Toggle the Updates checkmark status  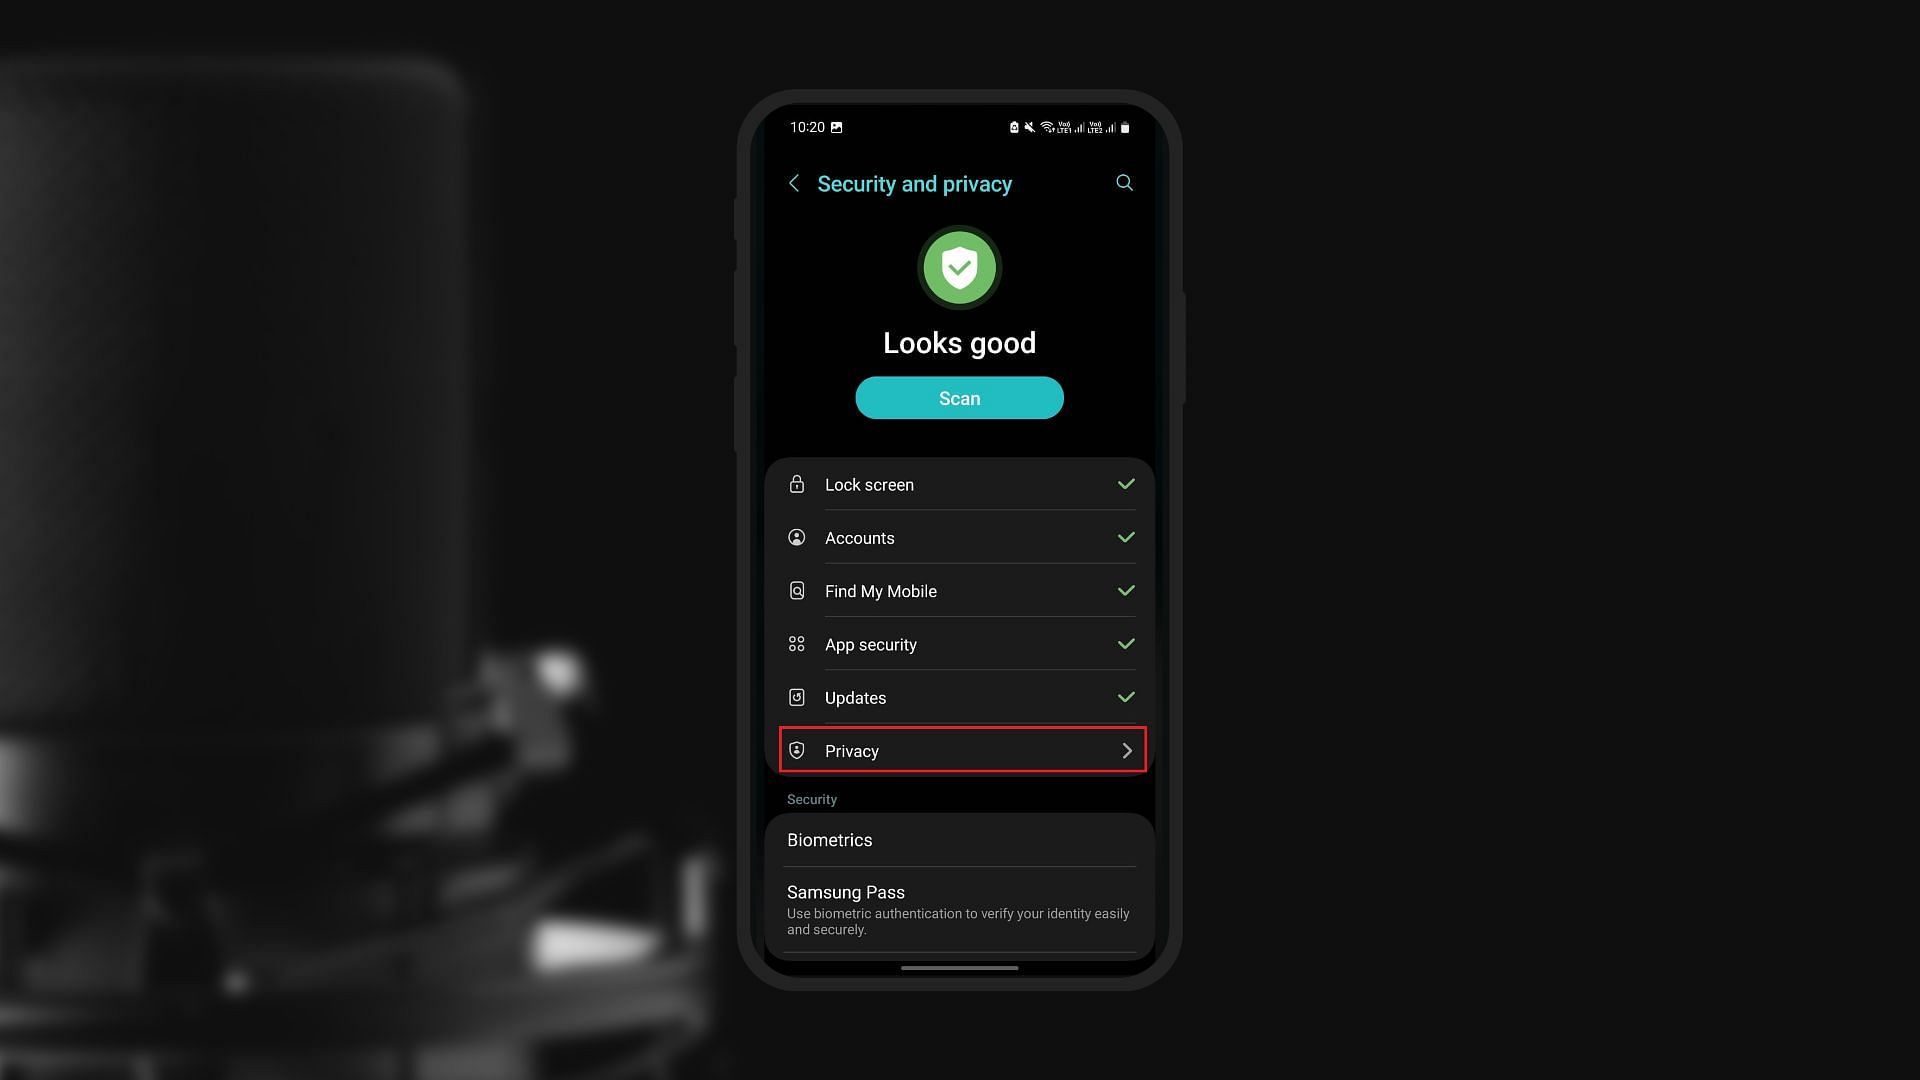(1126, 696)
